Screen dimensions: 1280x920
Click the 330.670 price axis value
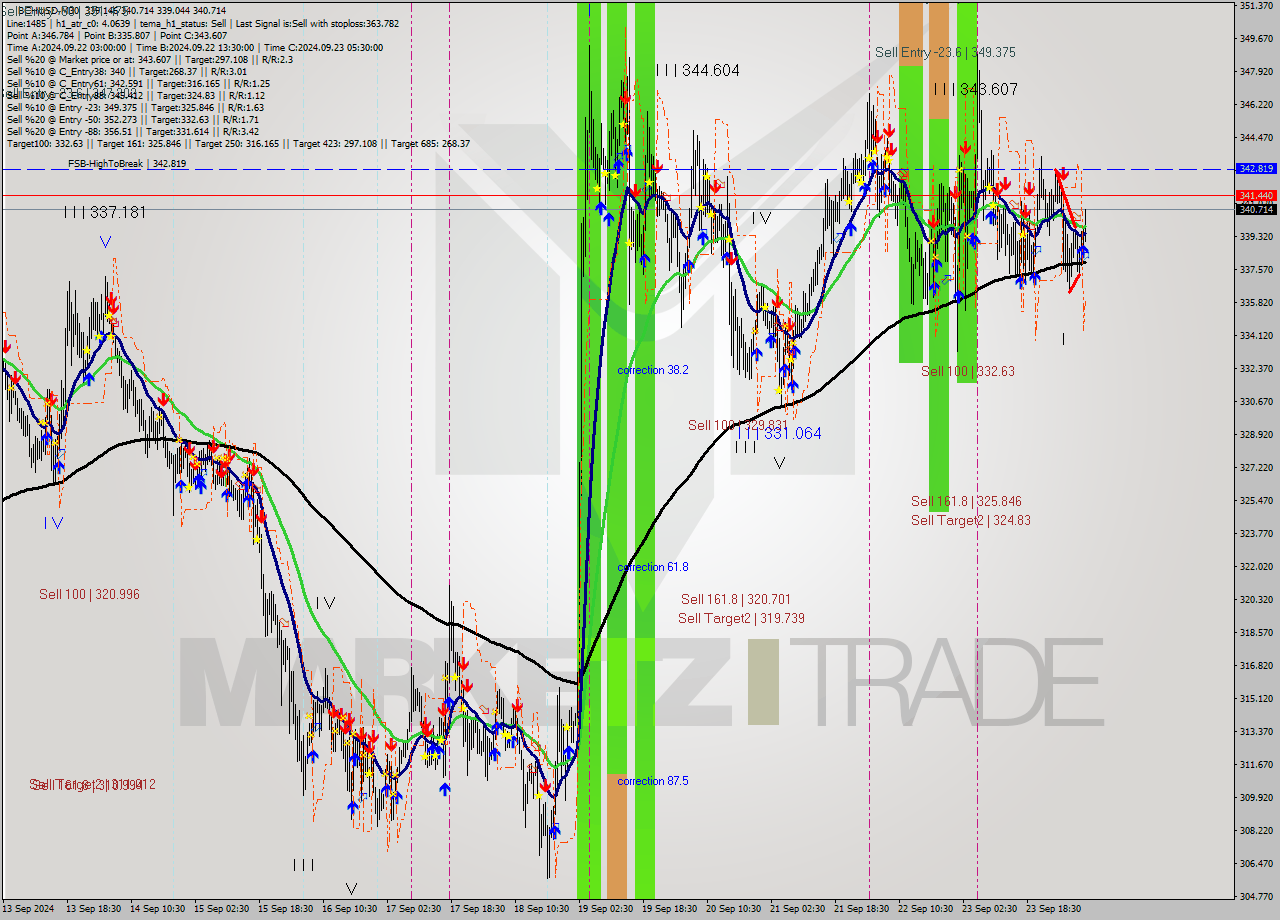pyautogui.click(x=1256, y=402)
